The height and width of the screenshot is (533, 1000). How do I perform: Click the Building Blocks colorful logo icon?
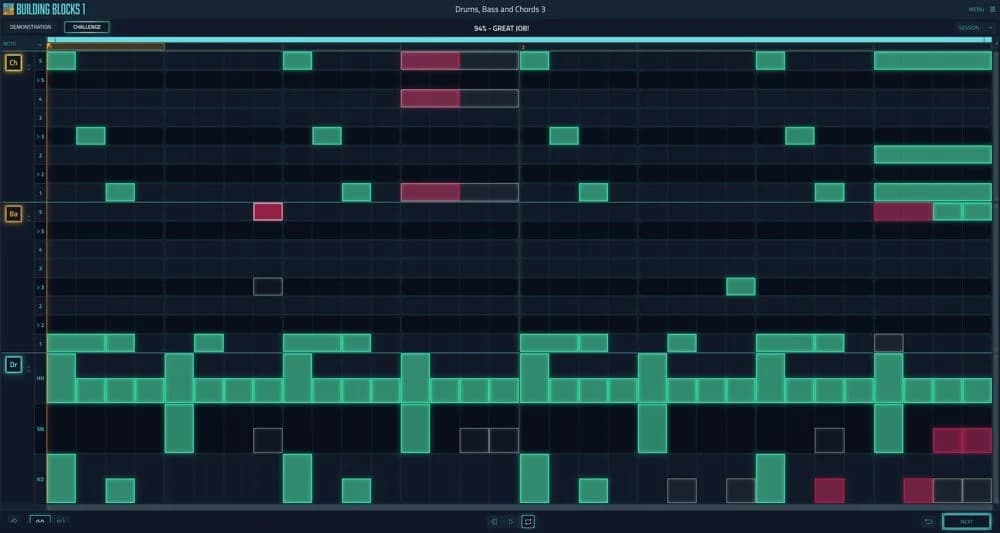(x=8, y=9)
